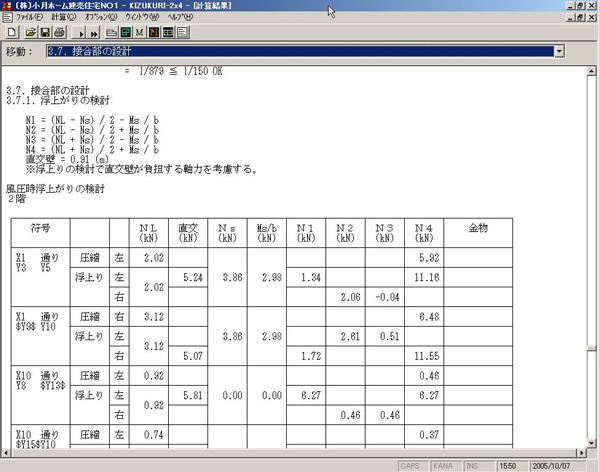Click the New file toolbar icon

click(x=11, y=32)
